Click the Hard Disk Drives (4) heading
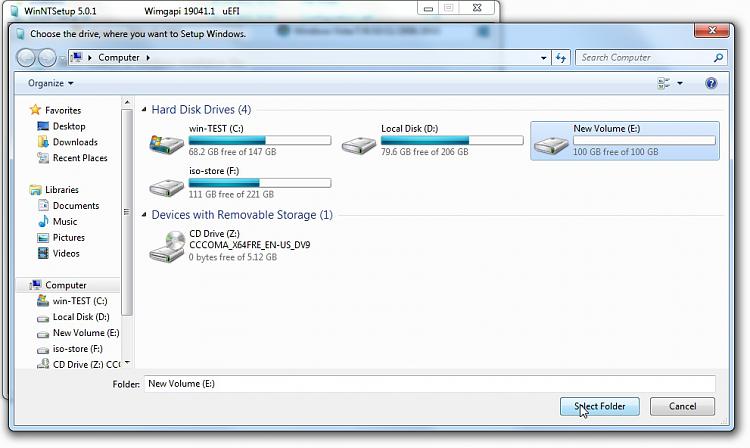The width and height of the screenshot is (750, 448). tap(201, 109)
